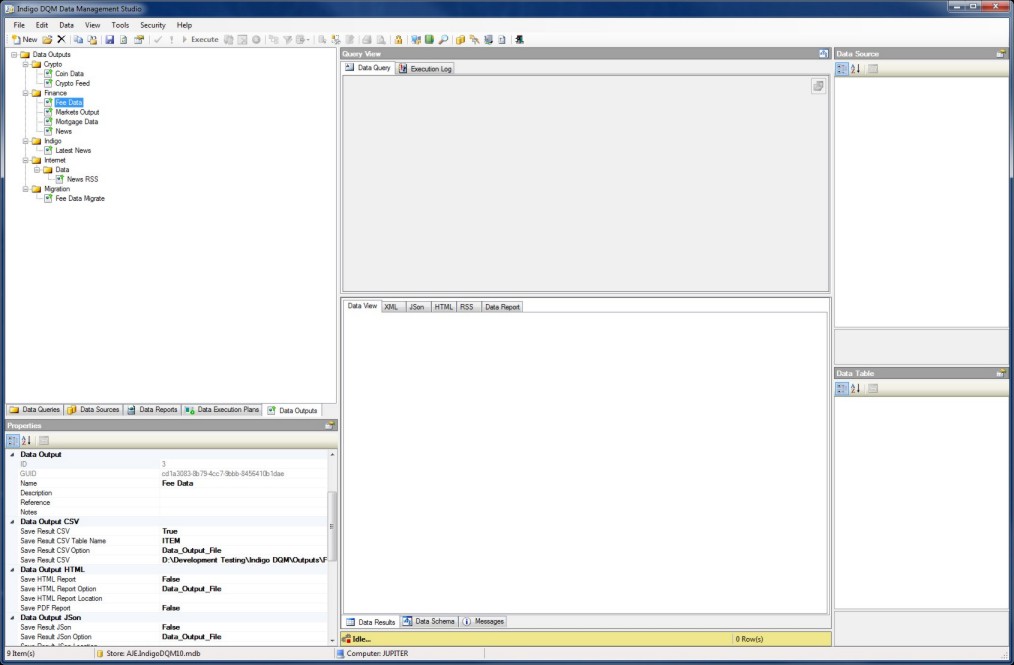
Task: Sort Properties alphabetically with A-Z icon
Action: click(27, 440)
